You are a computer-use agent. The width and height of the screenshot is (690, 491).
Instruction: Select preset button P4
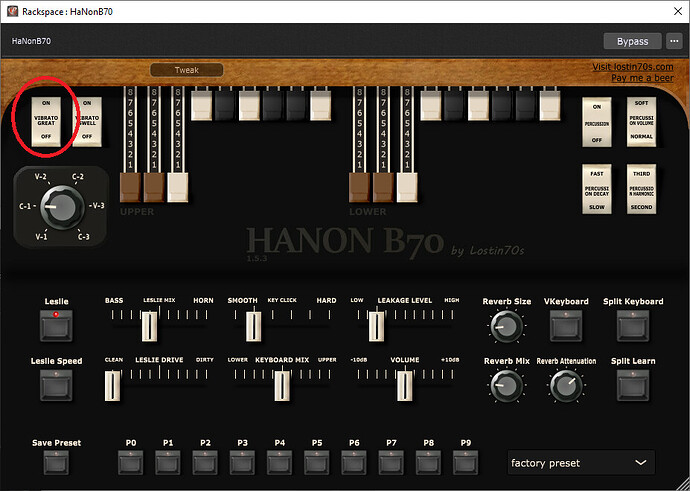(x=279, y=463)
